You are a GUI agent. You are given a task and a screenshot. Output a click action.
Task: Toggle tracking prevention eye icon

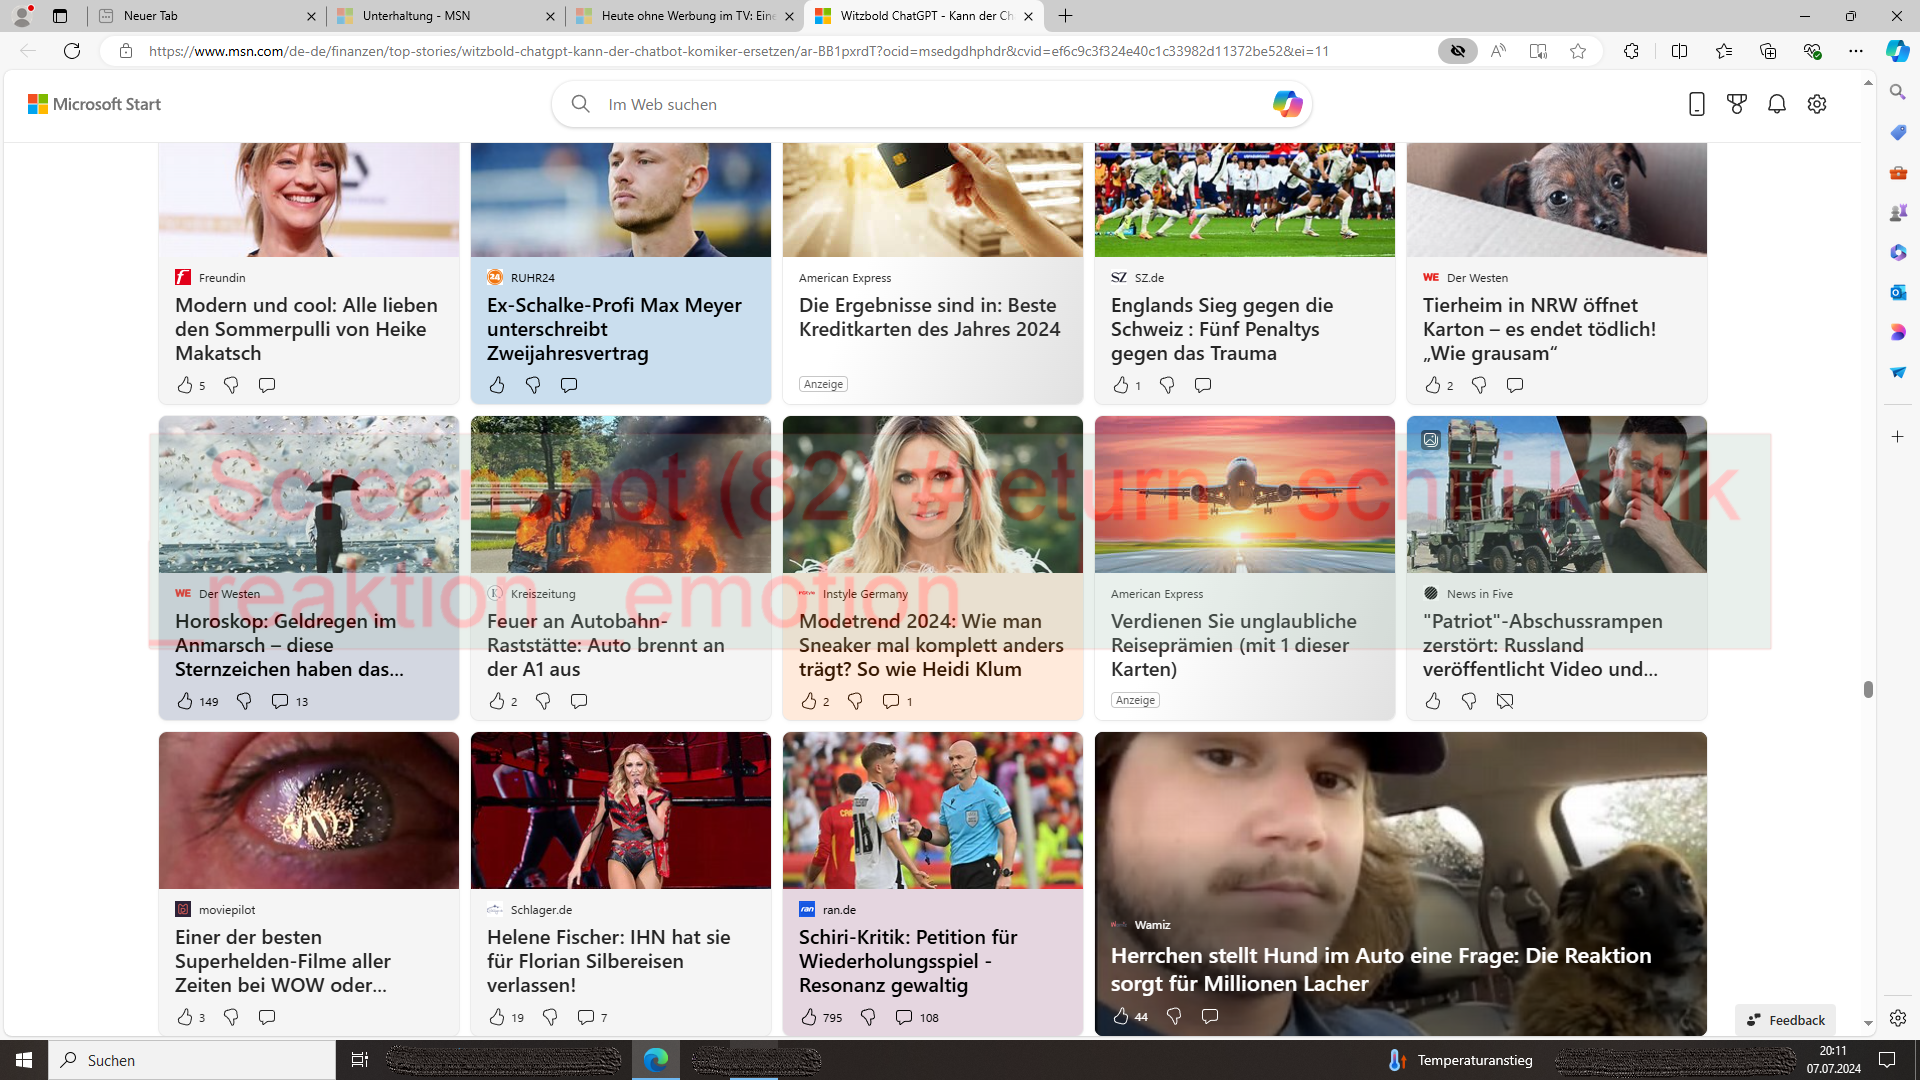click(x=1457, y=51)
